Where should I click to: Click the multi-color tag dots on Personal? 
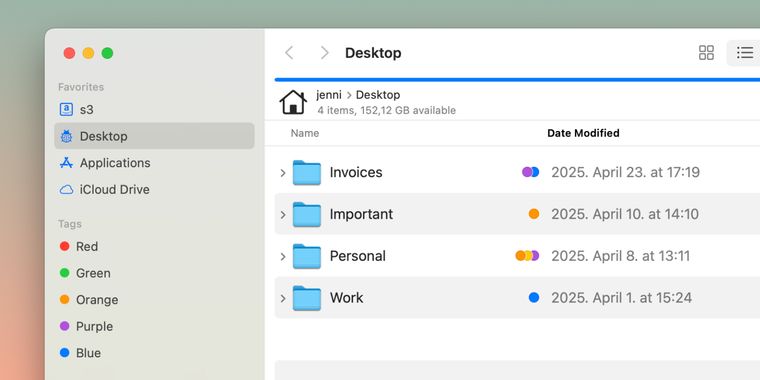point(527,255)
